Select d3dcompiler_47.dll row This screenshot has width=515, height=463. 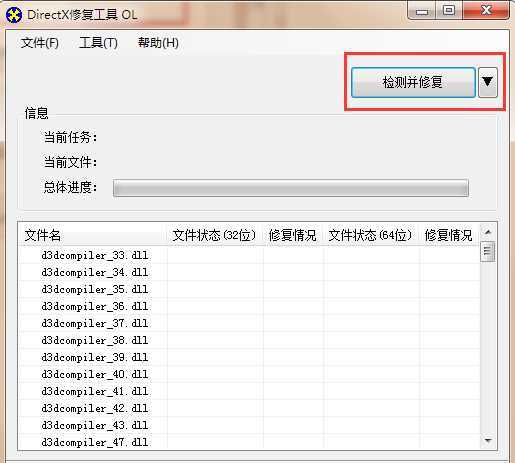pos(249,442)
